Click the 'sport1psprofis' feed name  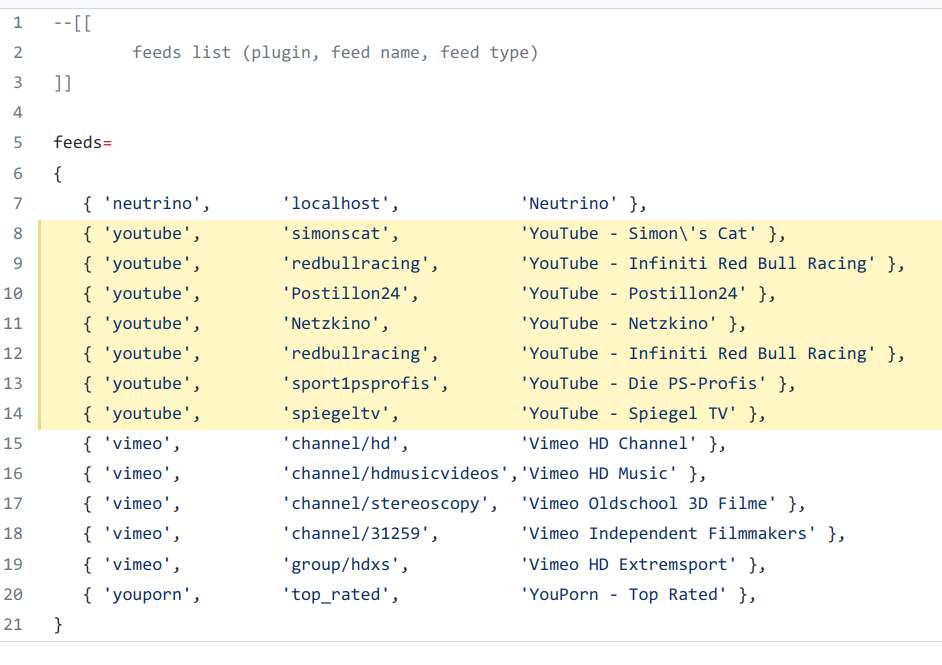pos(364,383)
